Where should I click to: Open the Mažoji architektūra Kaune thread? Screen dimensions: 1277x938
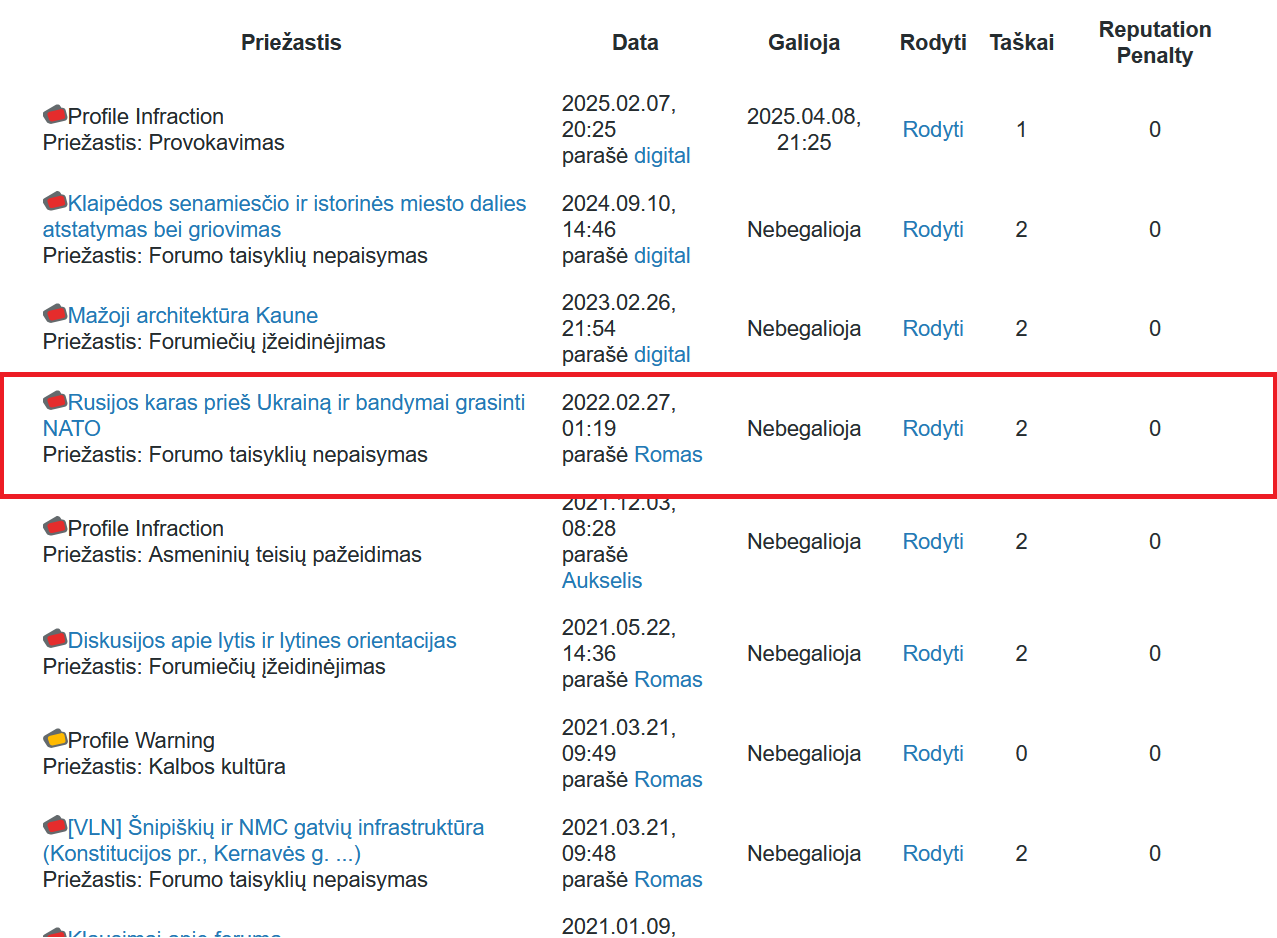(193, 316)
